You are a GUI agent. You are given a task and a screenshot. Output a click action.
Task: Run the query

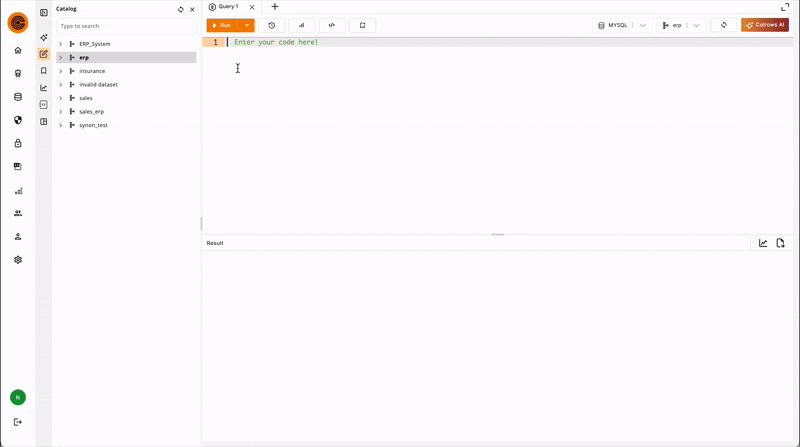(222, 25)
